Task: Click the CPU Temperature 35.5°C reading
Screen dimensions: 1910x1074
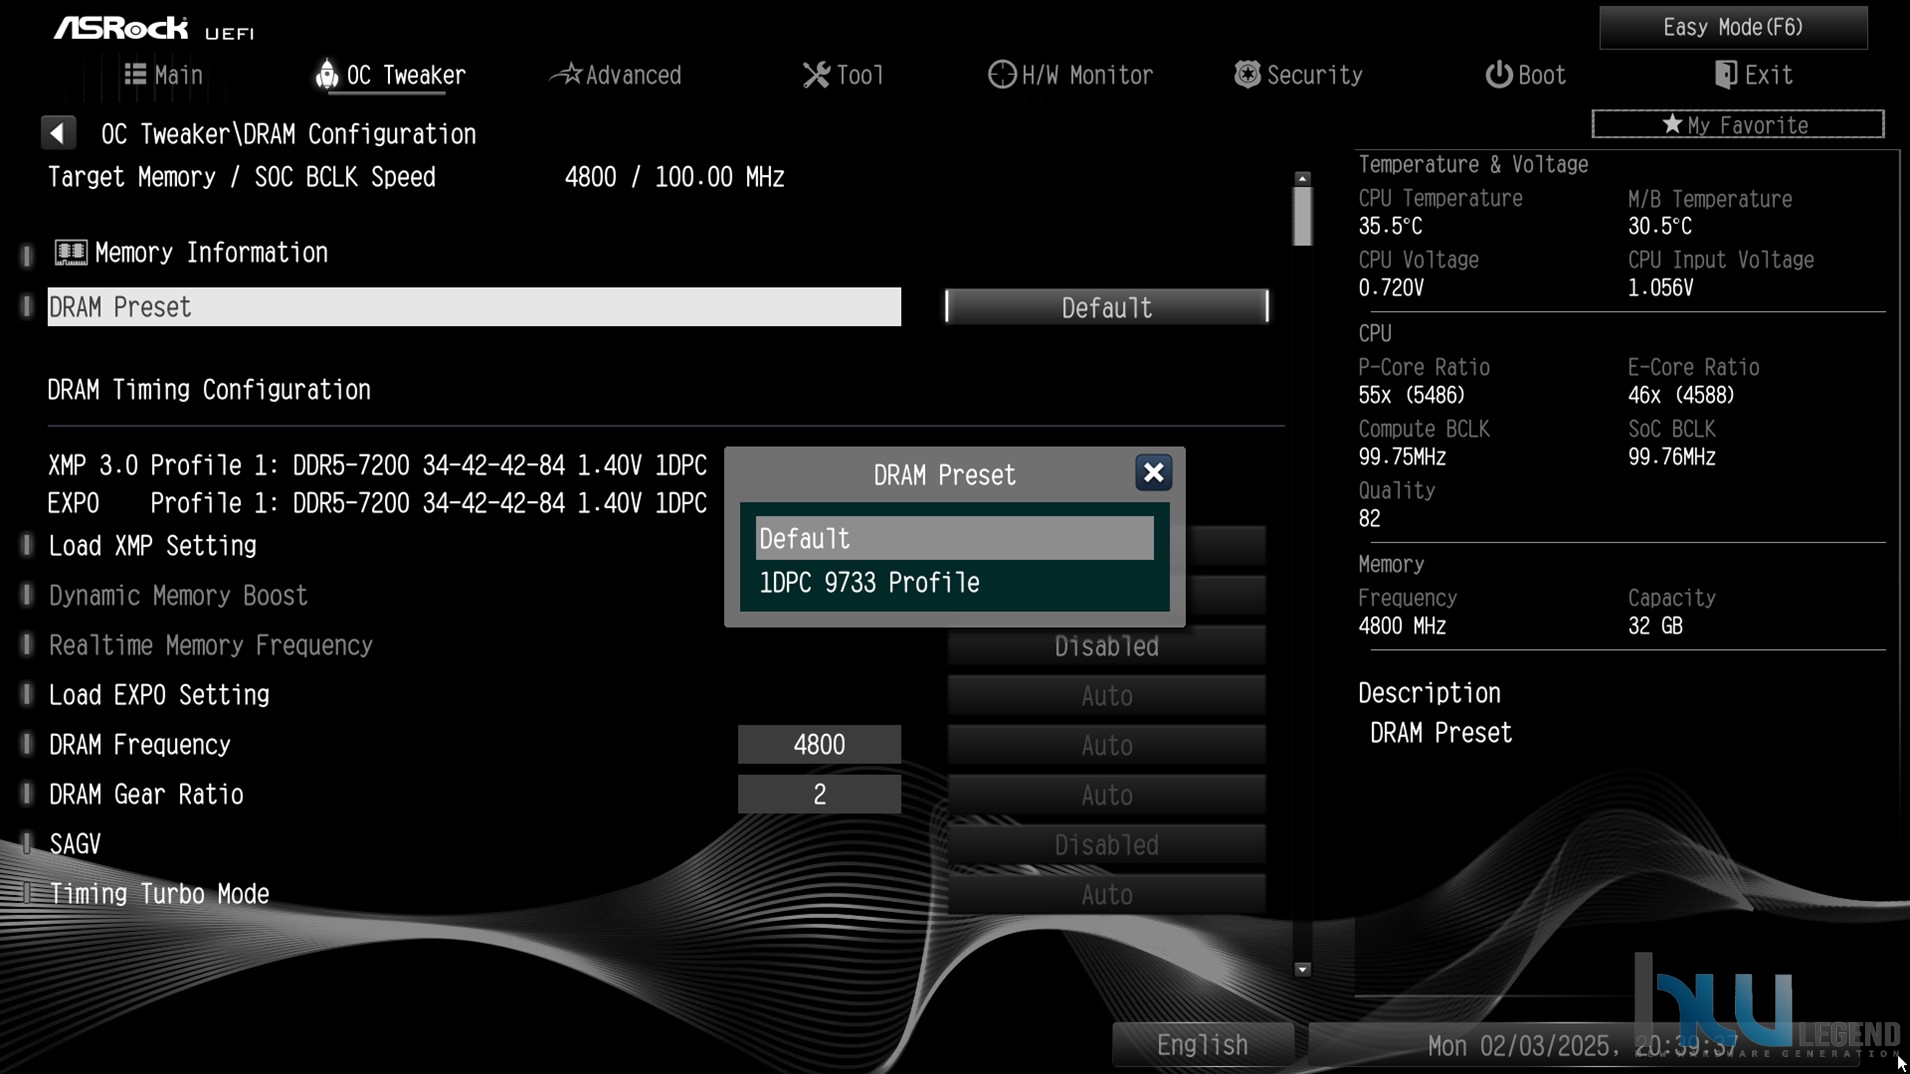Action: pyautogui.click(x=1390, y=226)
